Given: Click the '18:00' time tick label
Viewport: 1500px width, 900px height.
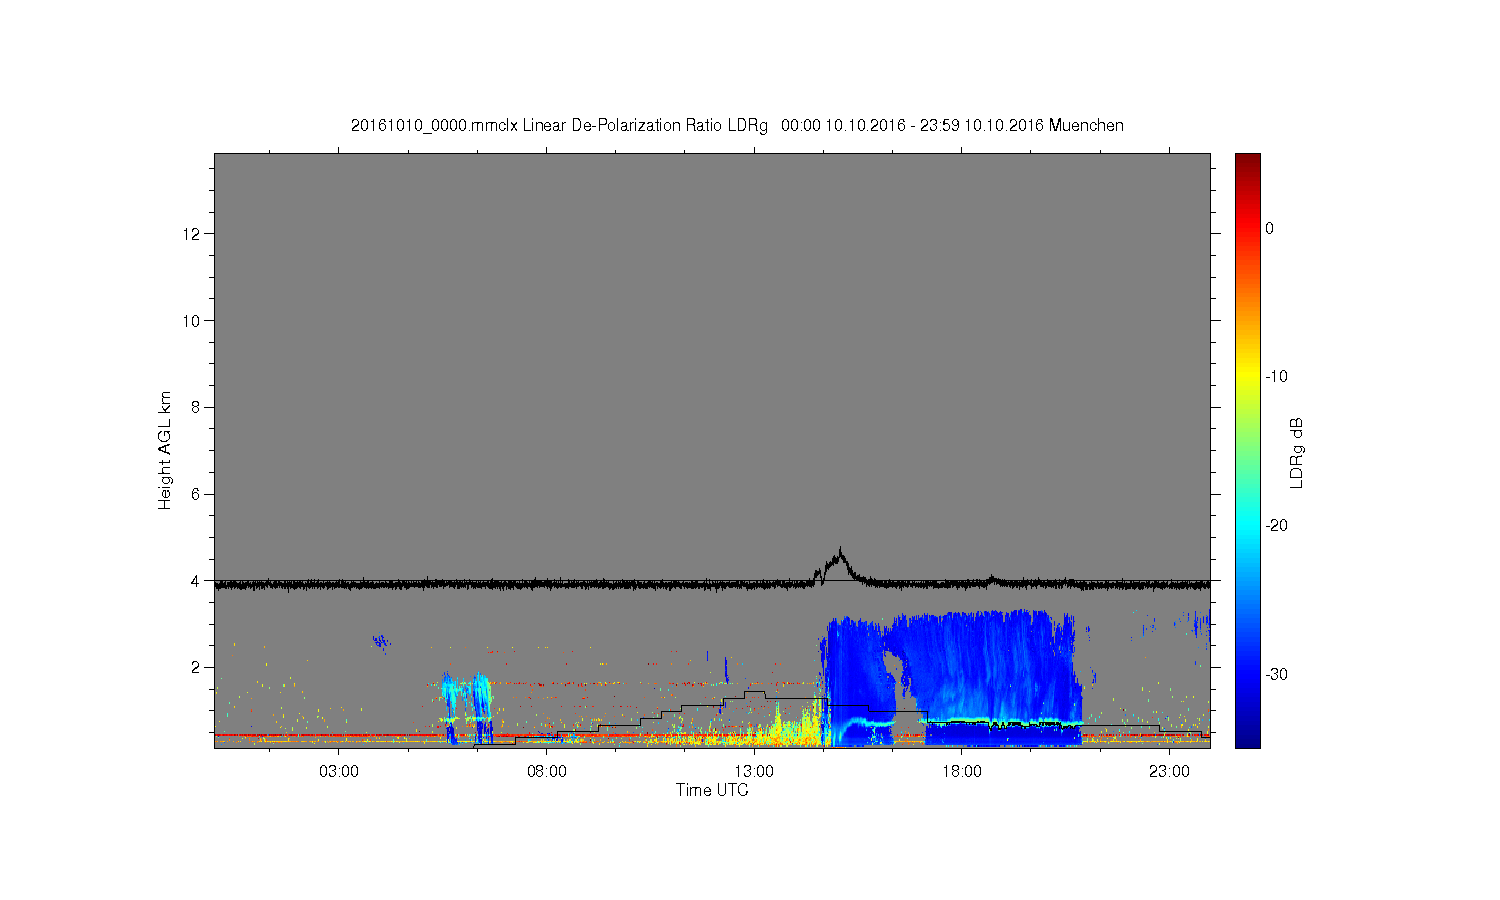Looking at the screenshot, I should click(962, 772).
